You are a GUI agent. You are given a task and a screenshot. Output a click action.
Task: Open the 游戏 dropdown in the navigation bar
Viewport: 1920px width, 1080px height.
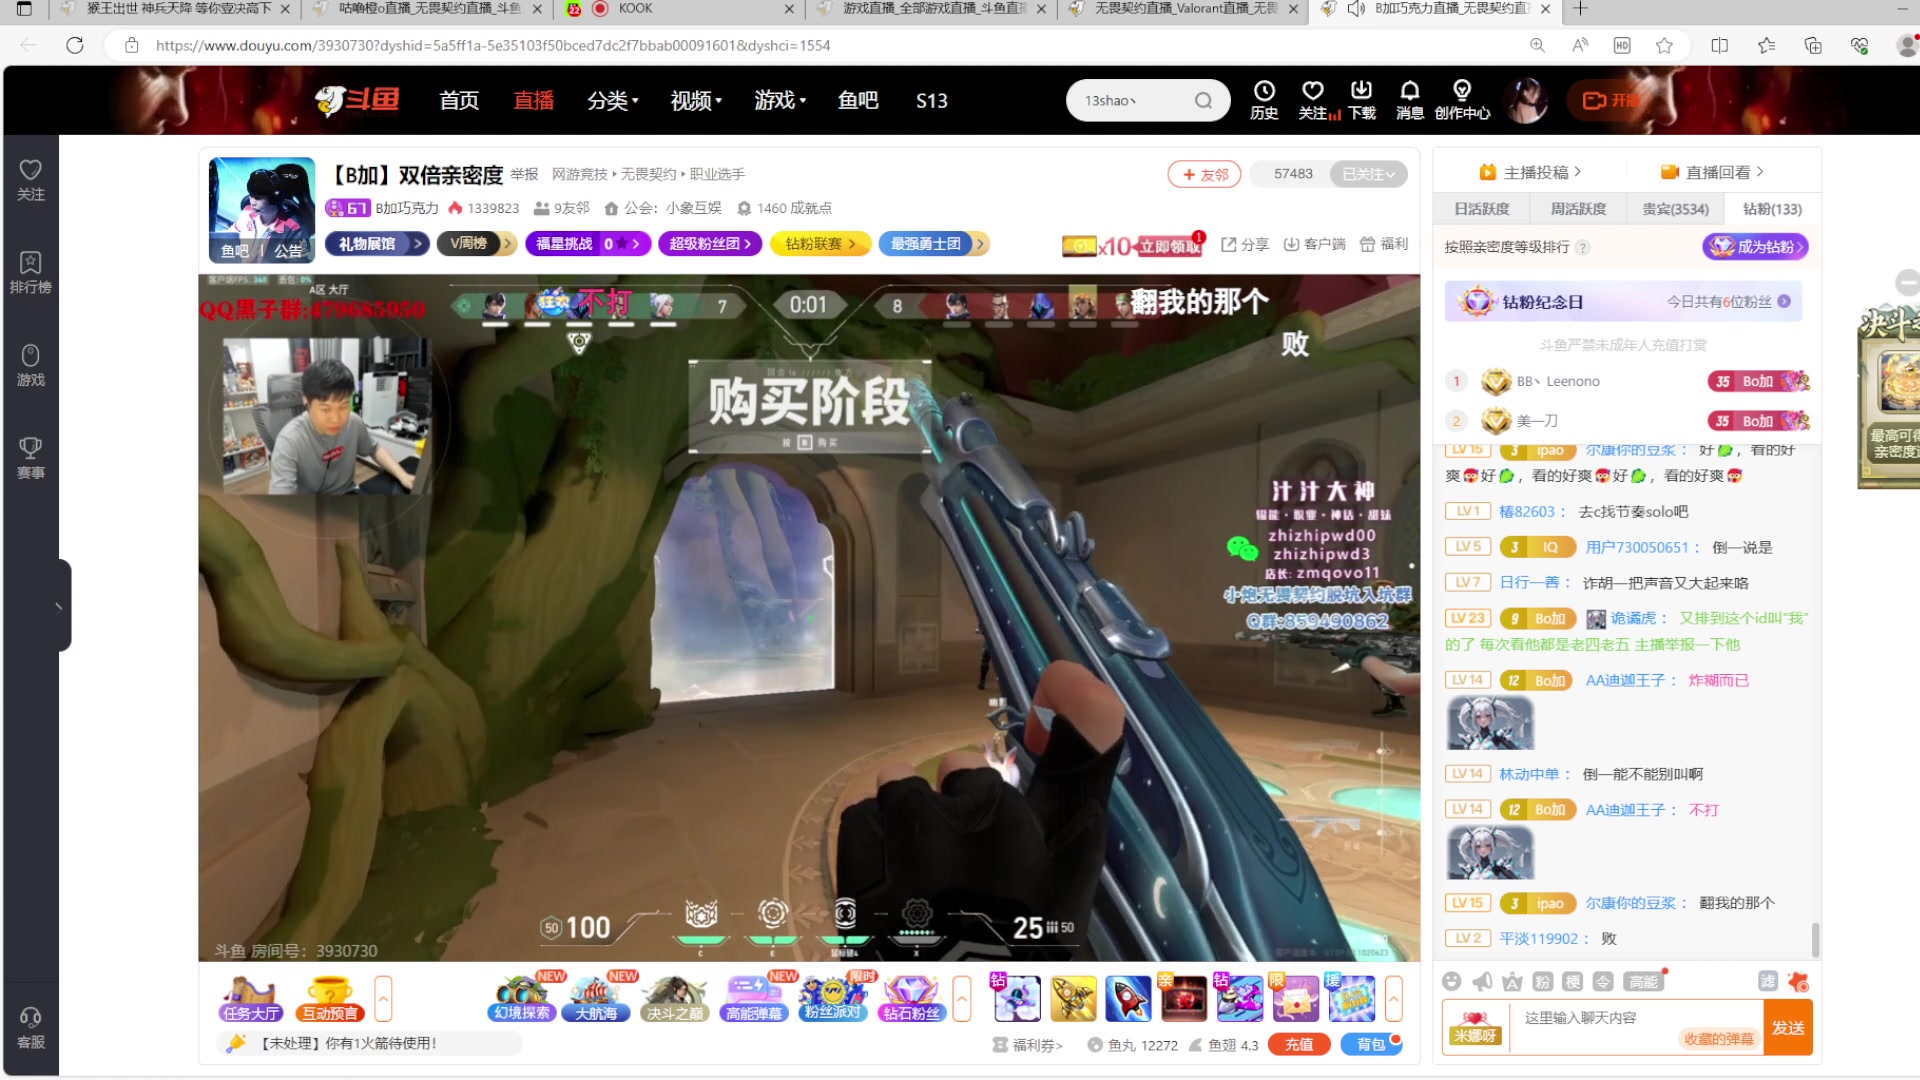tap(780, 100)
